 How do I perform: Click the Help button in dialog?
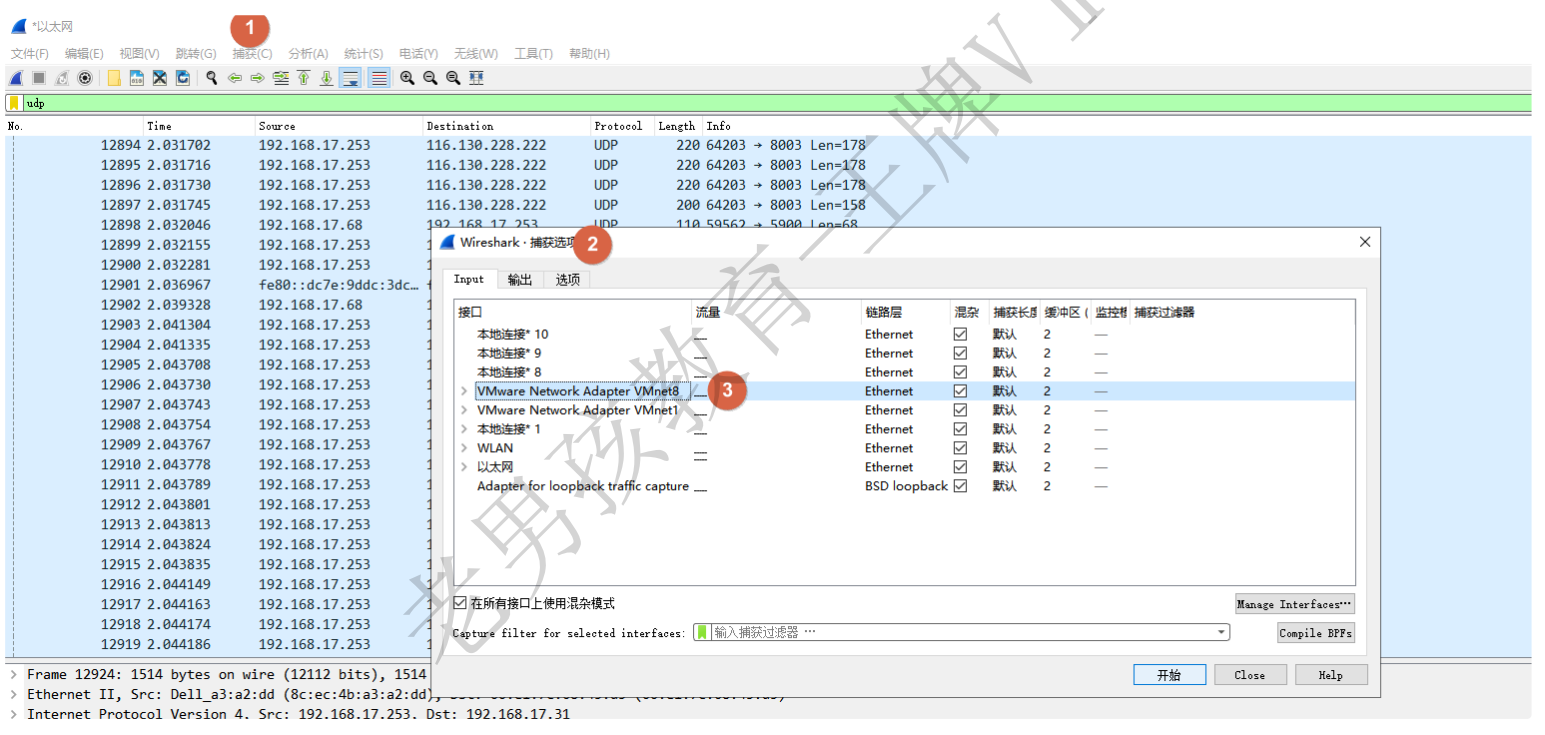coord(1331,675)
